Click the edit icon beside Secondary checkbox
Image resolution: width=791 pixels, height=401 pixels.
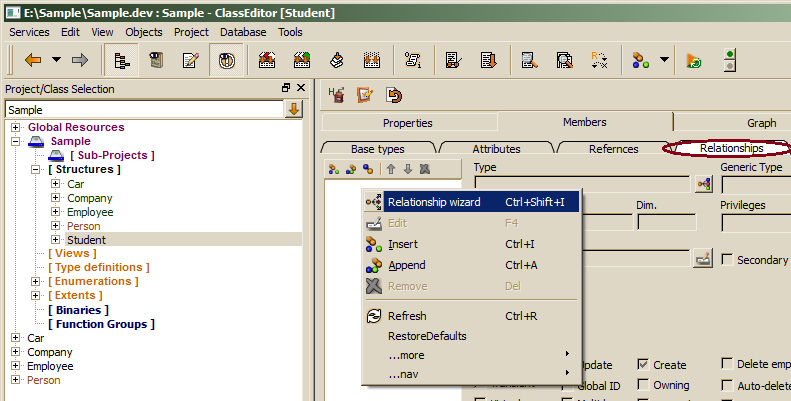point(703,259)
